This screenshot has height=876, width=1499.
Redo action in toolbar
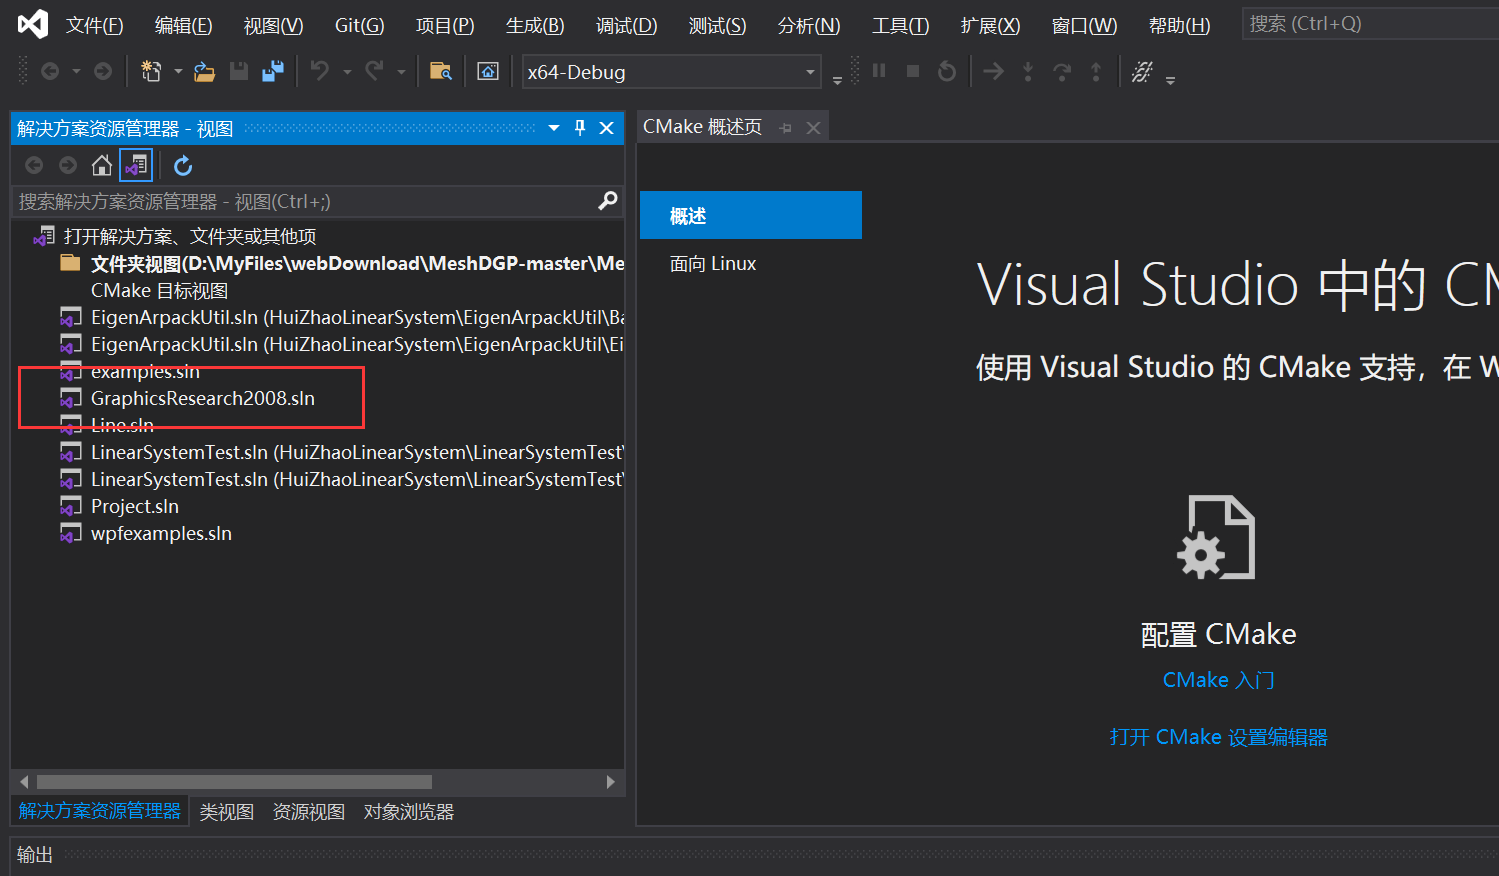(374, 71)
